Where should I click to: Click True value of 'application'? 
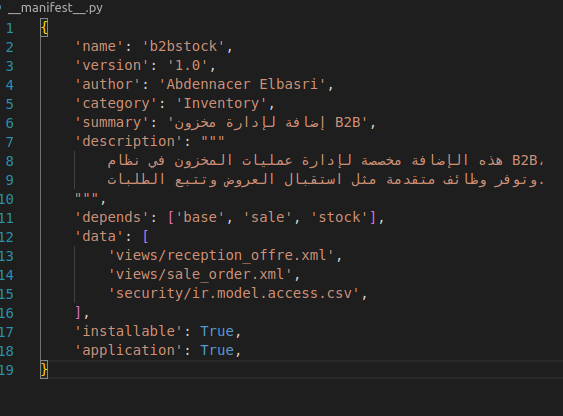(x=217, y=350)
